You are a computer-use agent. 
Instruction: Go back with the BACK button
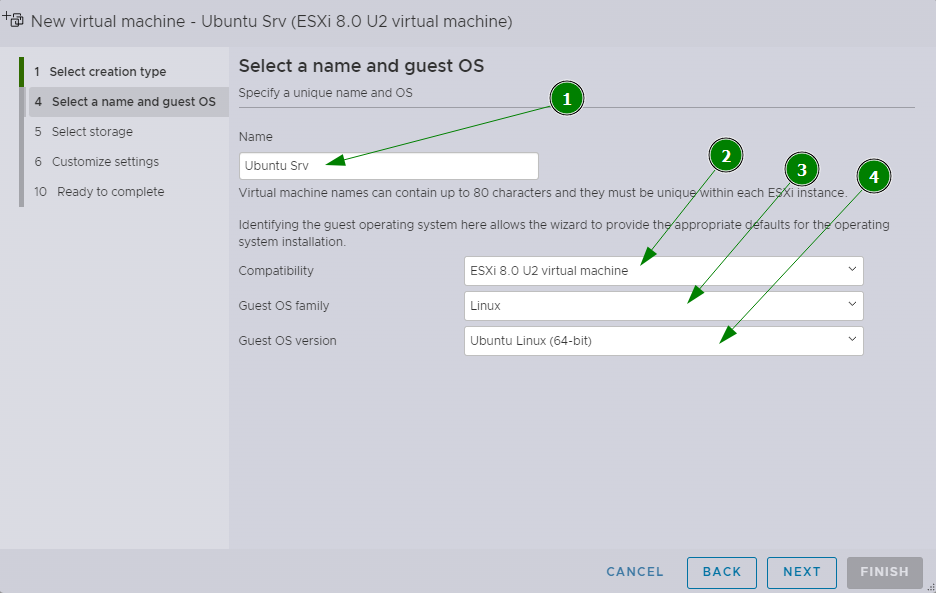pos(722,573)
